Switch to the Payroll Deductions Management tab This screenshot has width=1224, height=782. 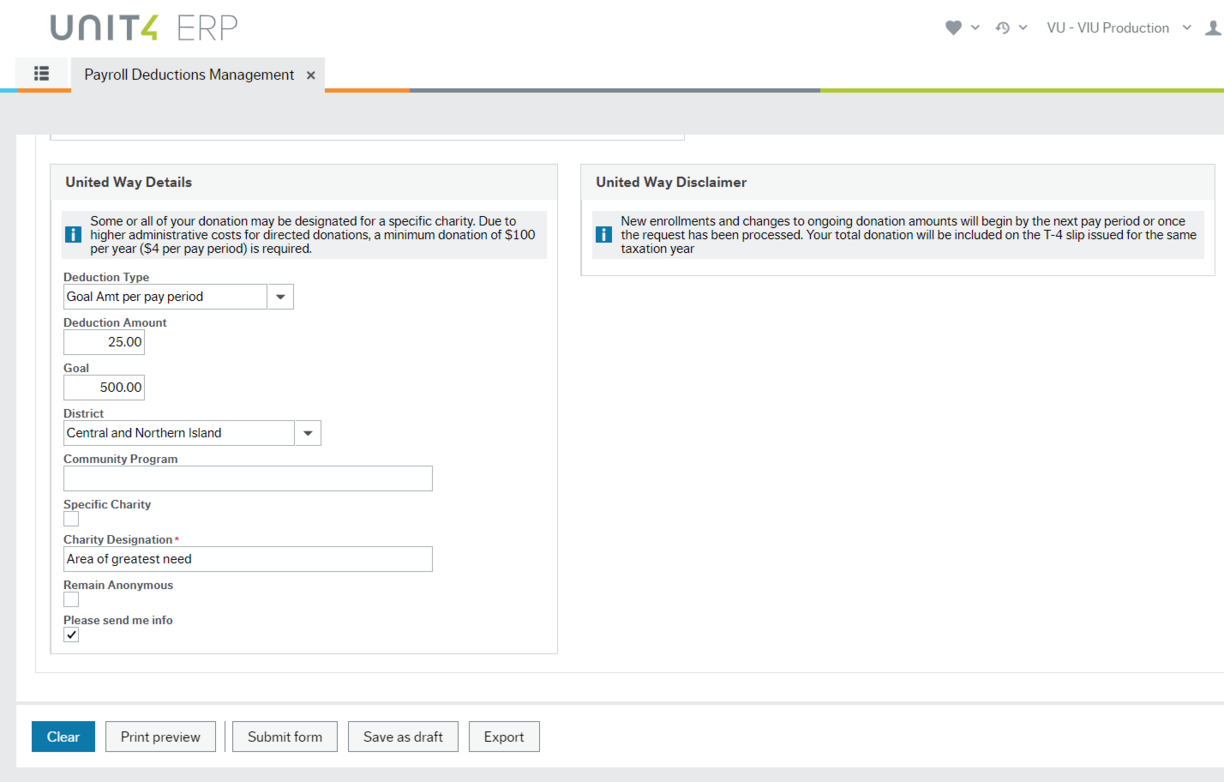189,75
